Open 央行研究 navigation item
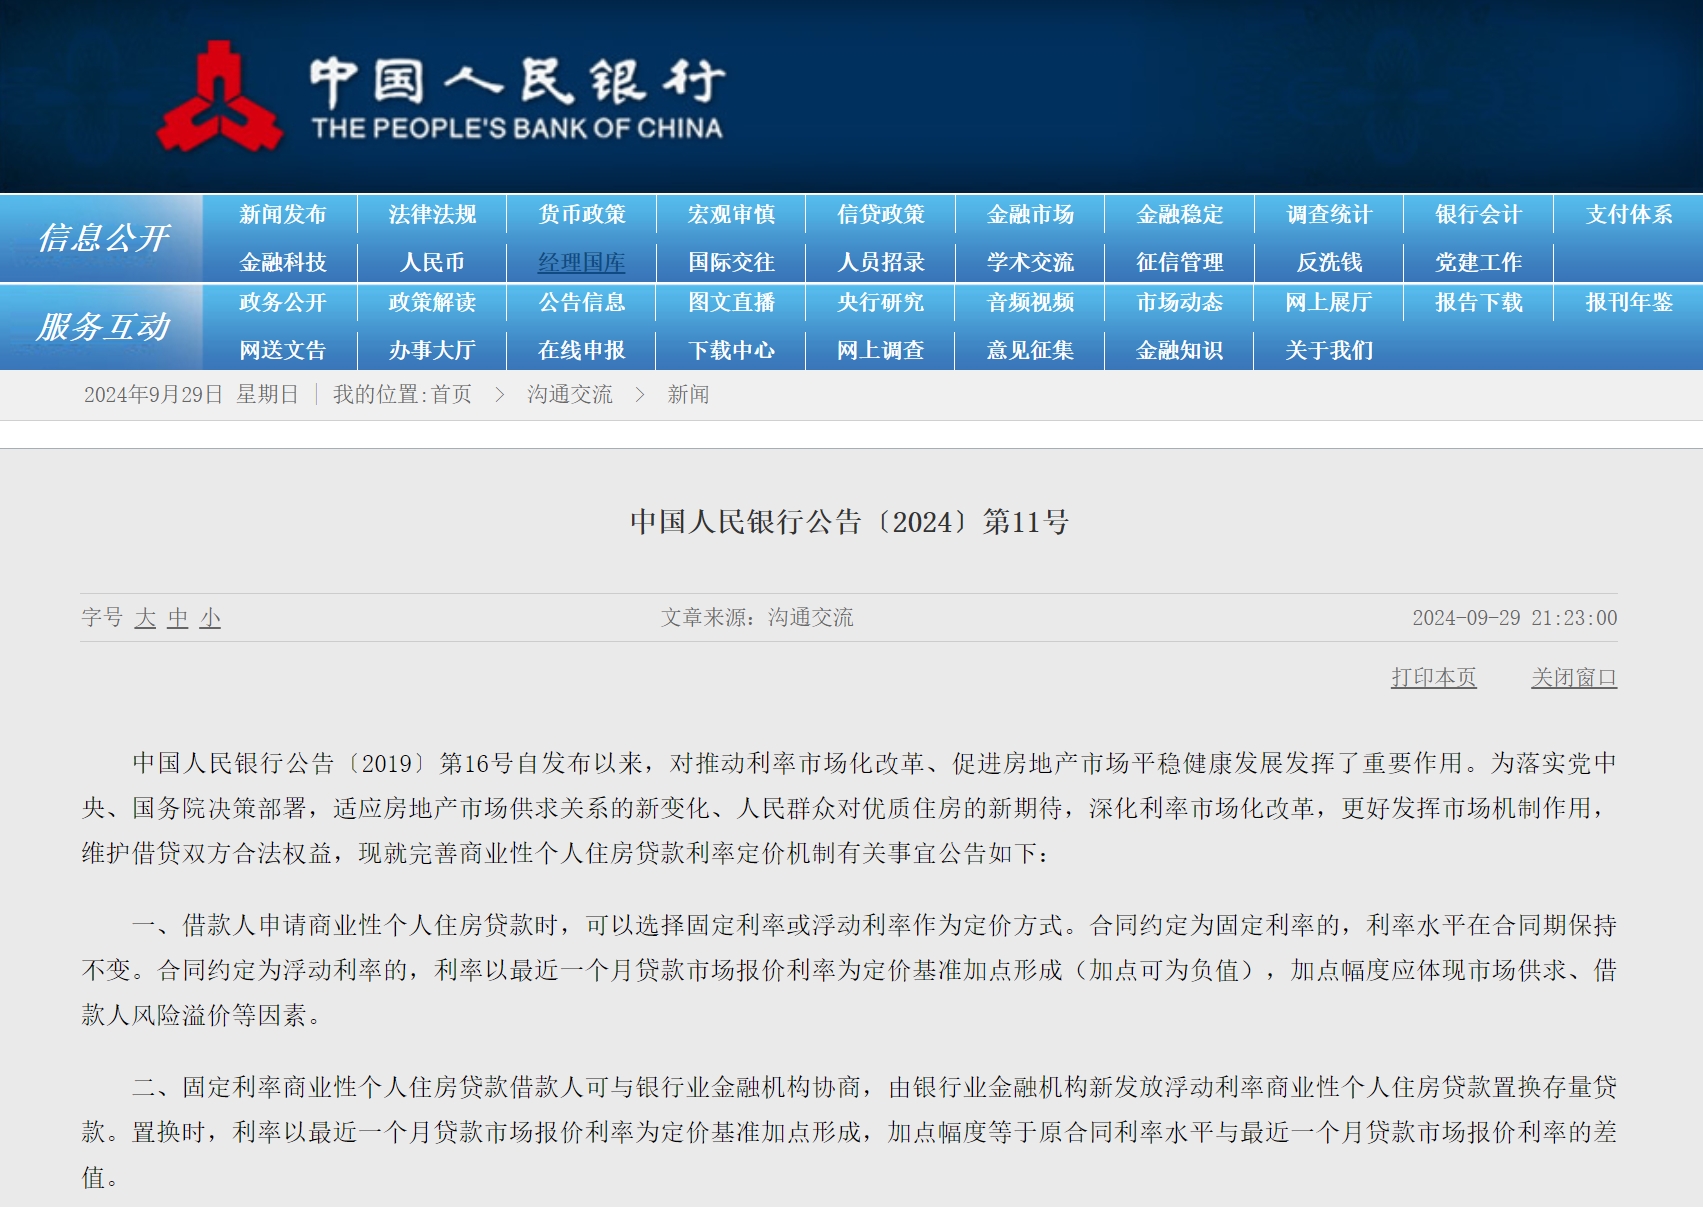 [881, 303]
